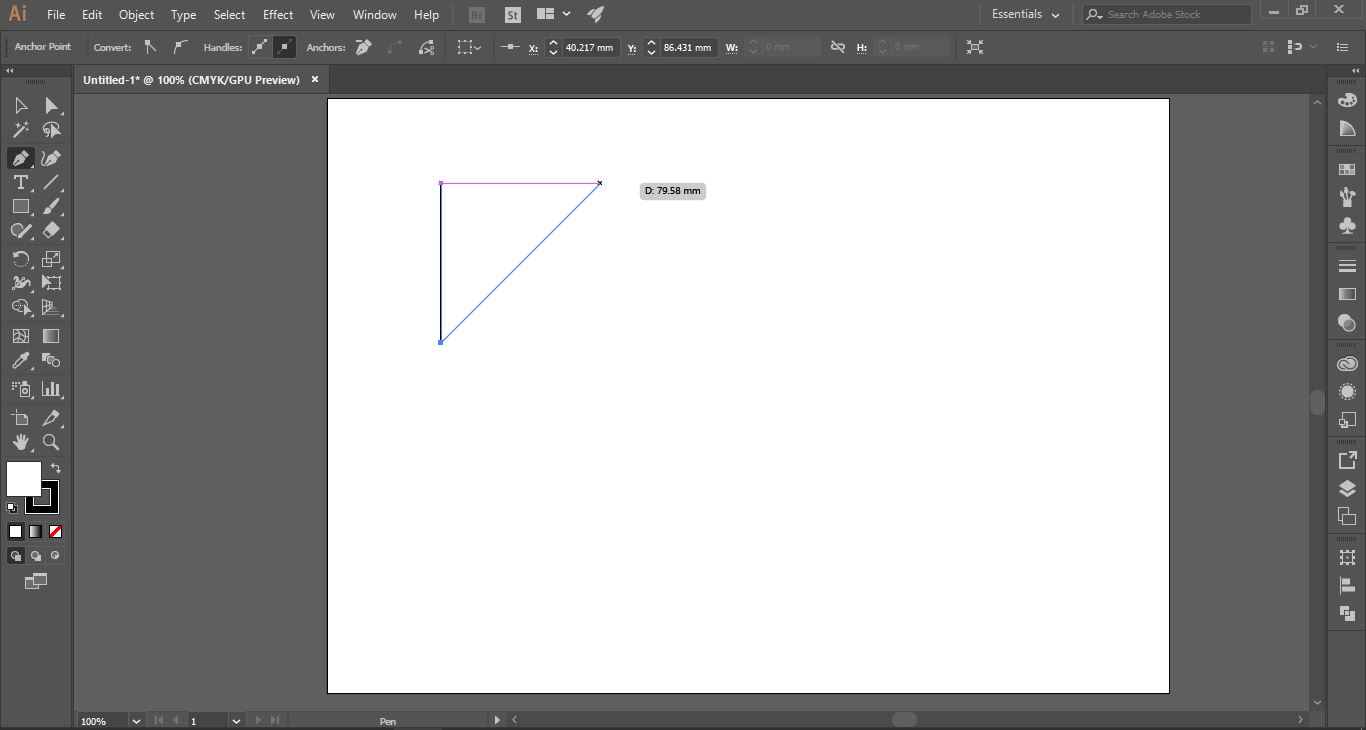Convert selected anchor to corner point

(149, 47)
